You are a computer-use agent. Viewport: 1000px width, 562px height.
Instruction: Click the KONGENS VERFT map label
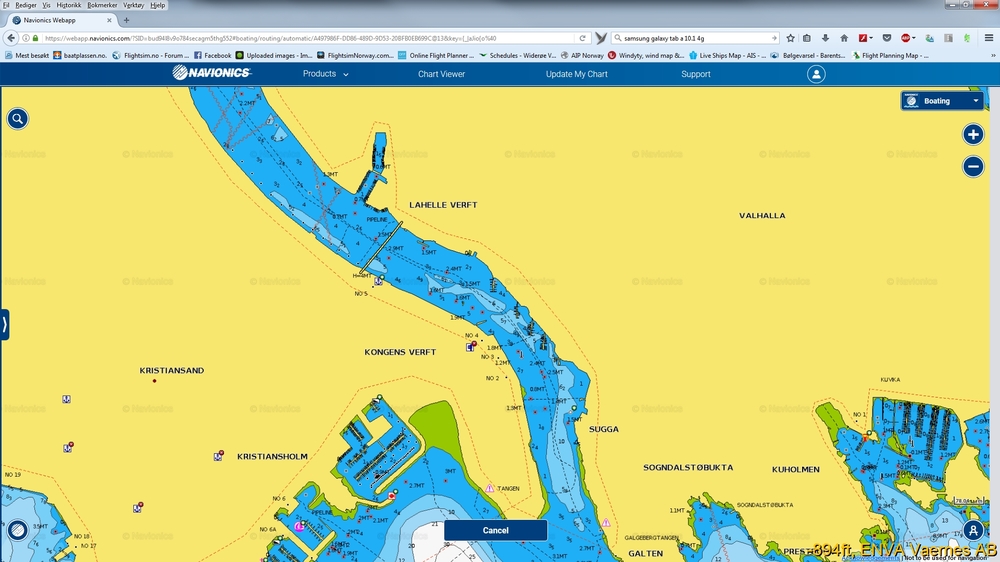pyautogui.click(x=400, y=352)
